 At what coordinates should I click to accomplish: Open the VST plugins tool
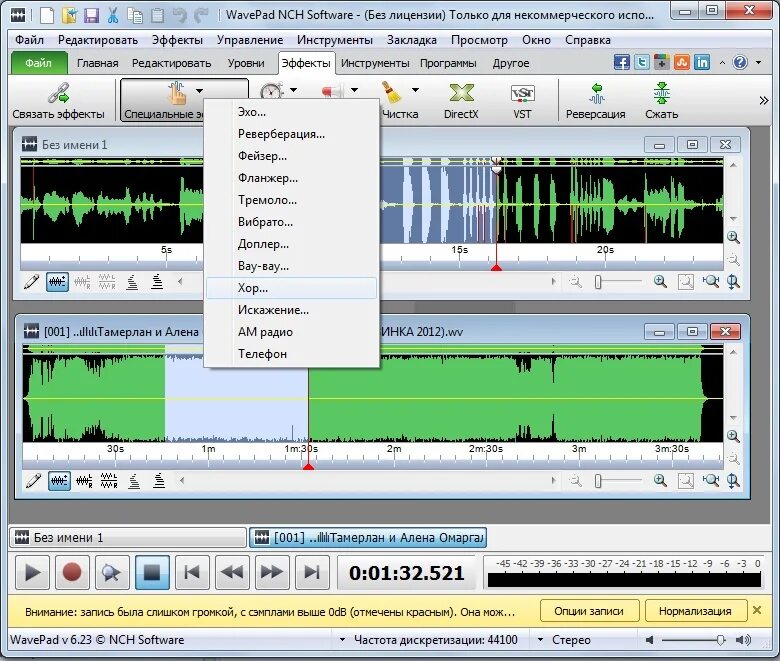click(x=522, y=100)
